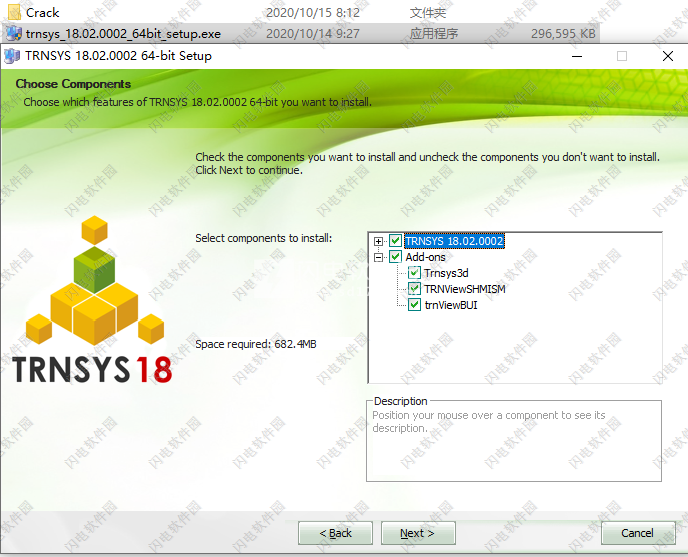Uncheck the Add-ons checkbox
Screen dimensions: 688x557
pyautogui.click(x=395, y=256)
